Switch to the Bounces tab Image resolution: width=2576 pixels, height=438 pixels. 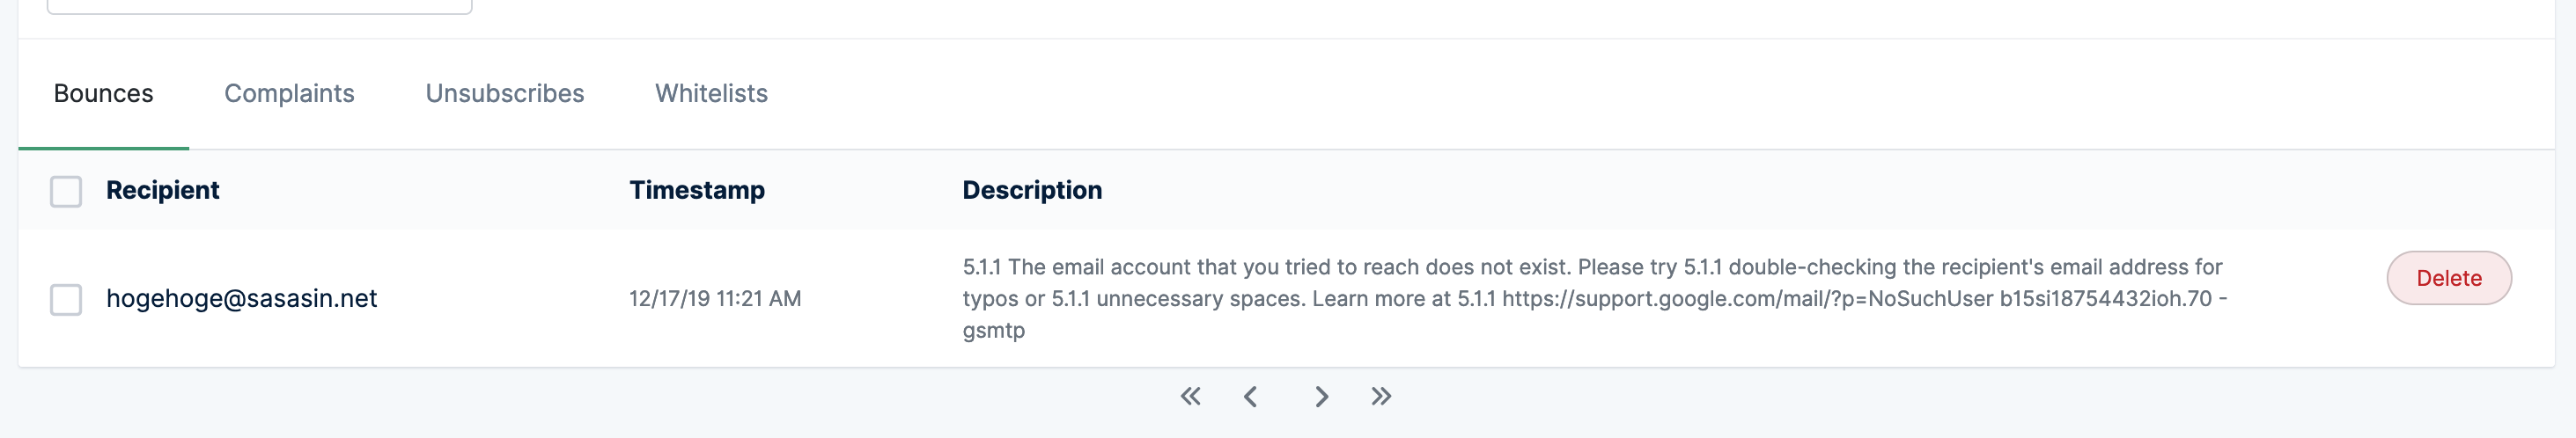(103, 94)
